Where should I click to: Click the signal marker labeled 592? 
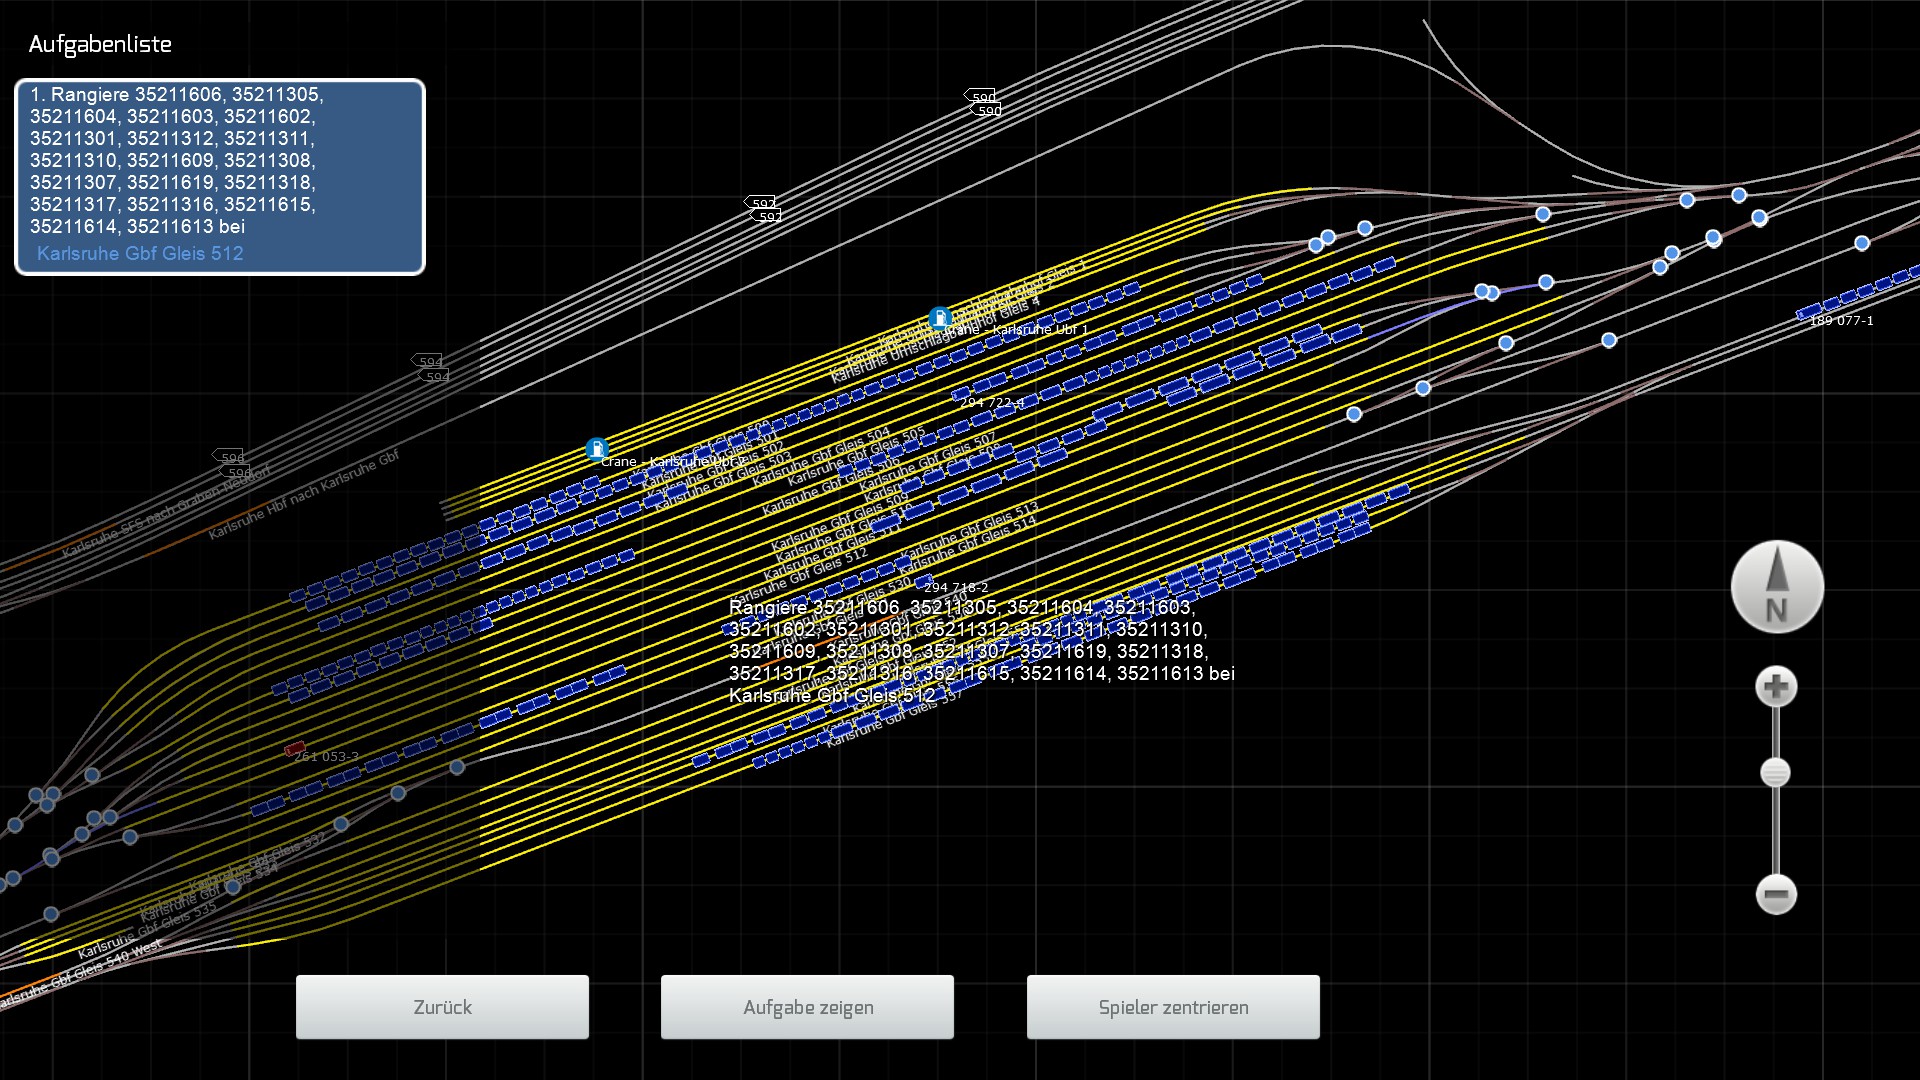pyautogui.click(x=761, y=202)
